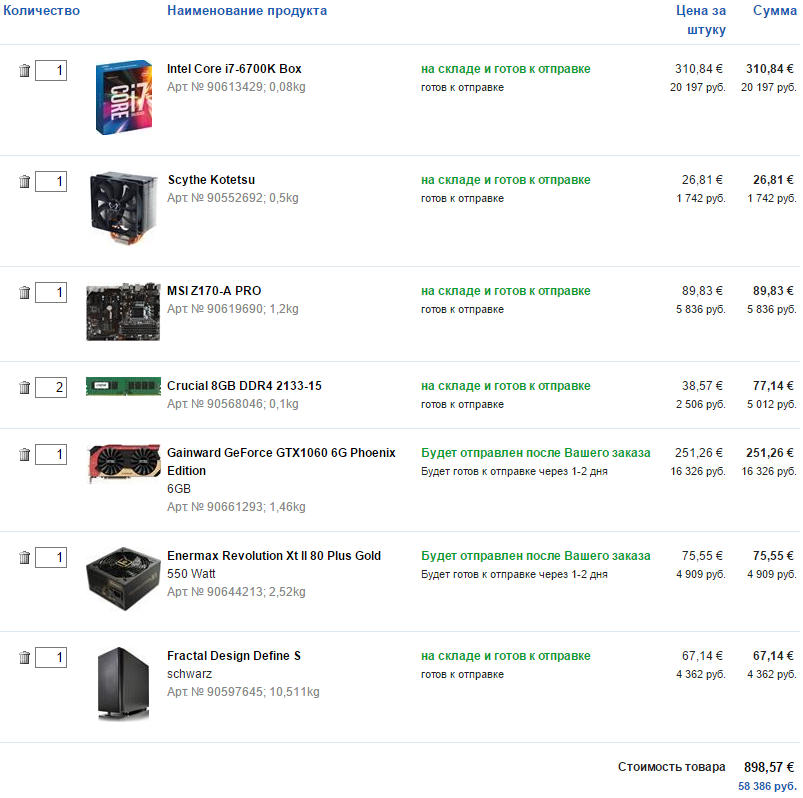803x798 pixels.
Task: Click Fractal Design case thumbnail
Action: 123,683
